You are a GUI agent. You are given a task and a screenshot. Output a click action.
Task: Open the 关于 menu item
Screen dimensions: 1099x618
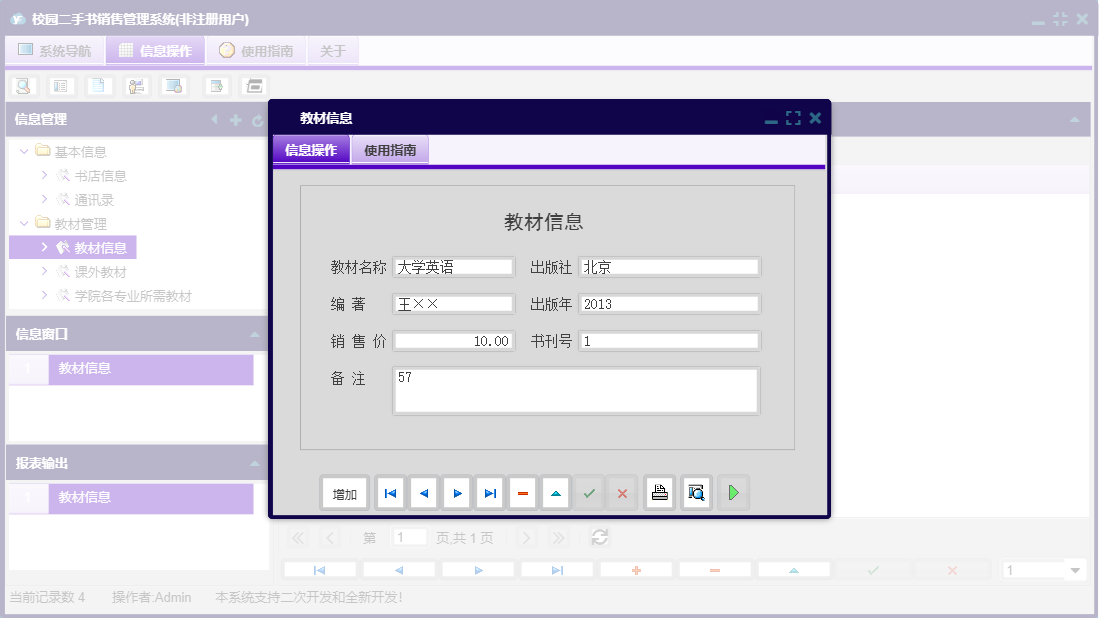click(x=333, y=50)
